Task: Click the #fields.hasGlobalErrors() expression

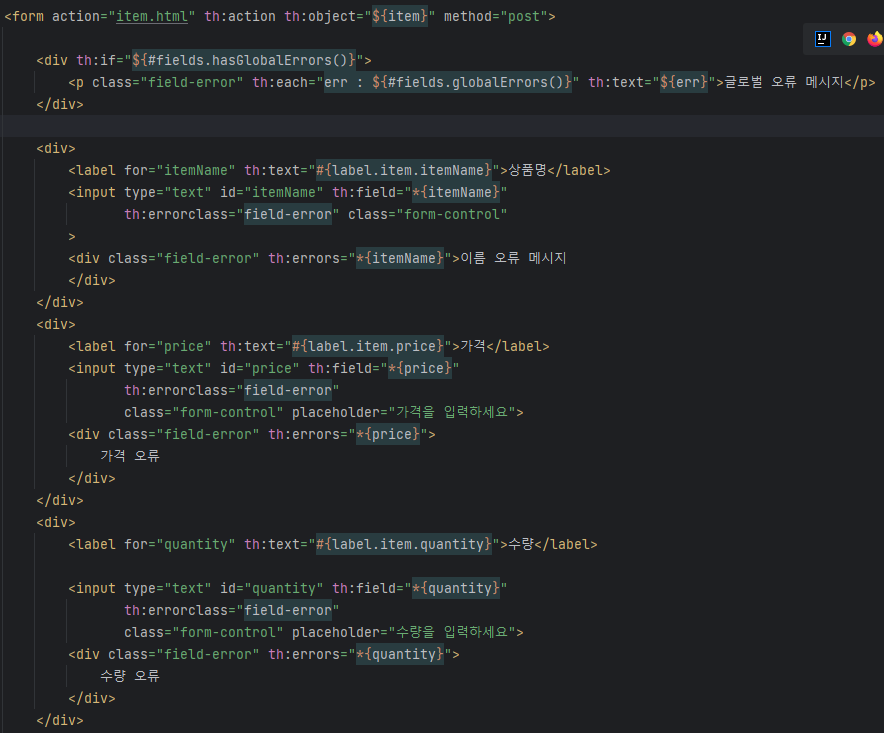Action: pos(244,60)
